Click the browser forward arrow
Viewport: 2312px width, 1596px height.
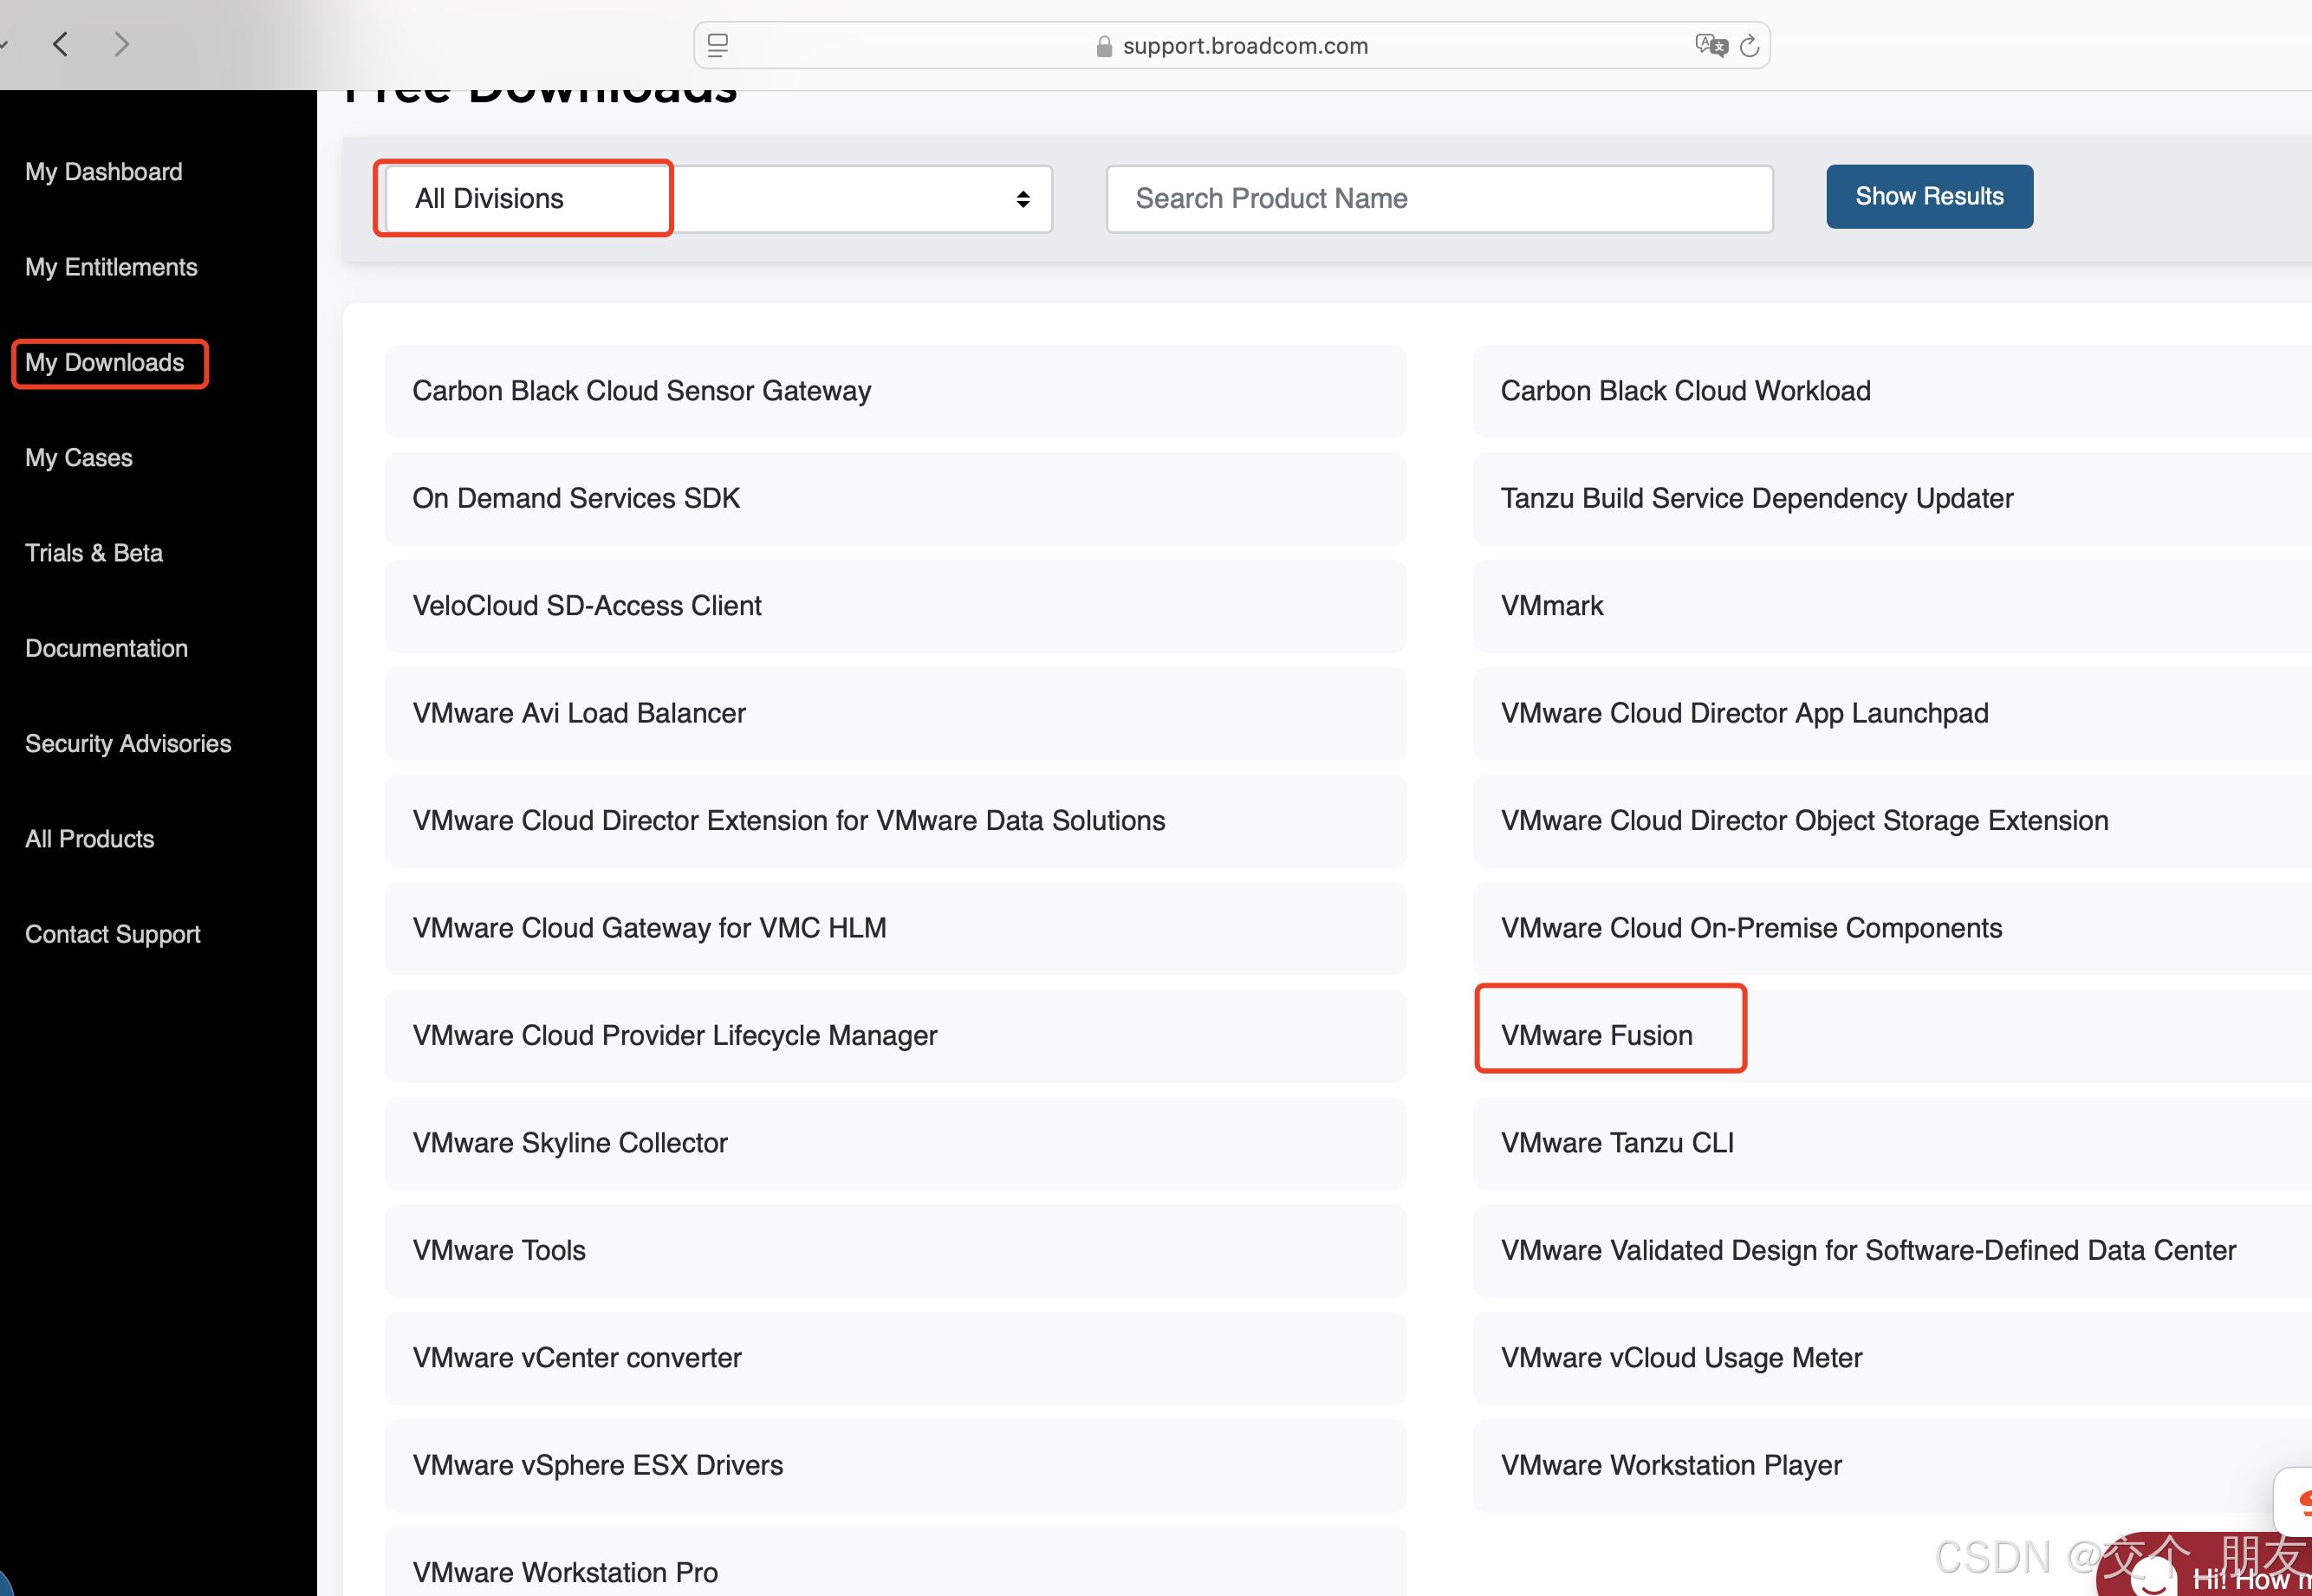point(121,44)
